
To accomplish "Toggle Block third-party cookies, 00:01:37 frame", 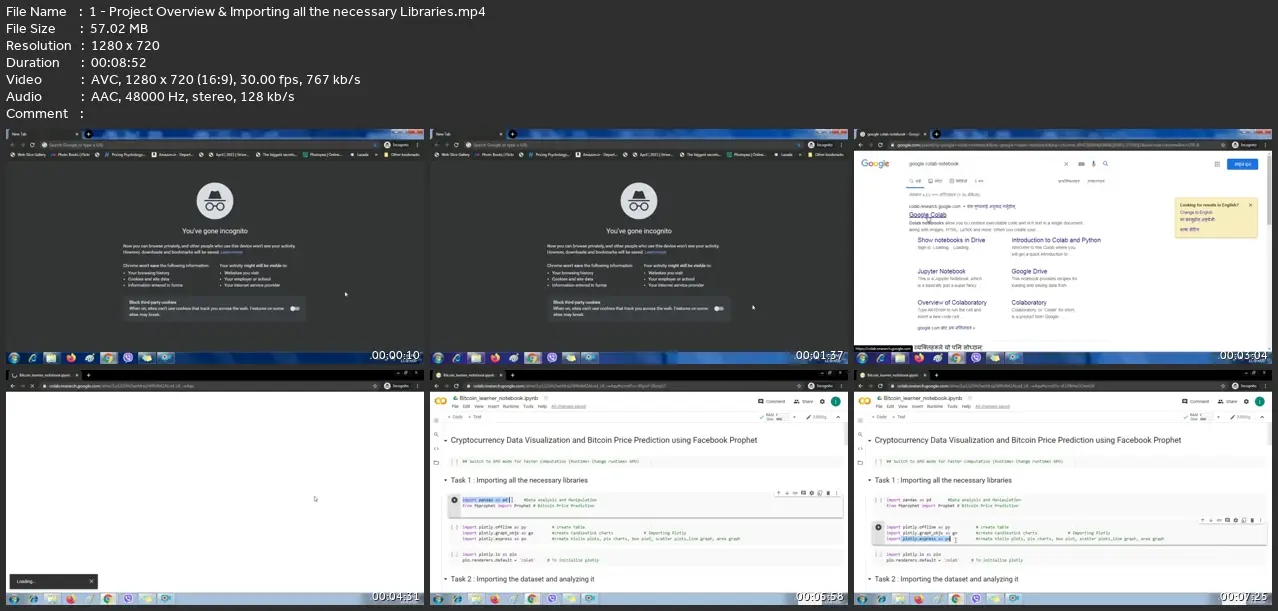I will (720, 308).
